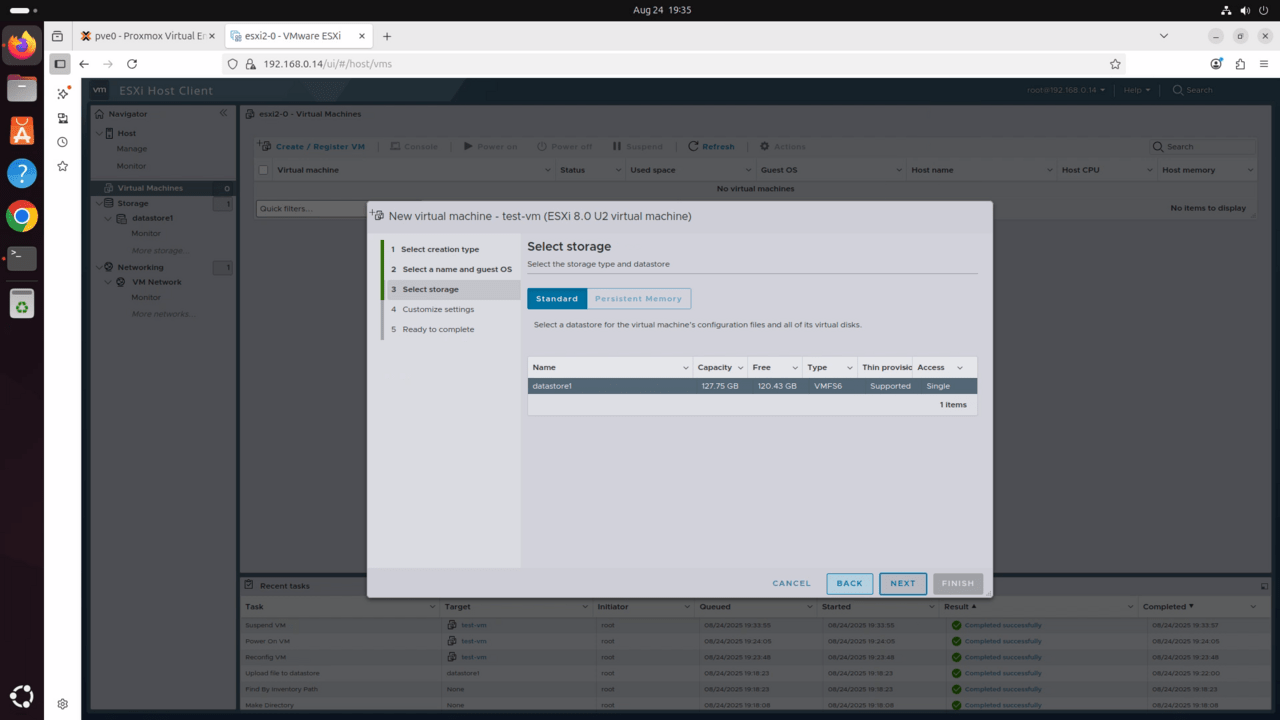The image size is (1280, 720).
Task: Click the Console monitor icon
Action: click(395, 146)
